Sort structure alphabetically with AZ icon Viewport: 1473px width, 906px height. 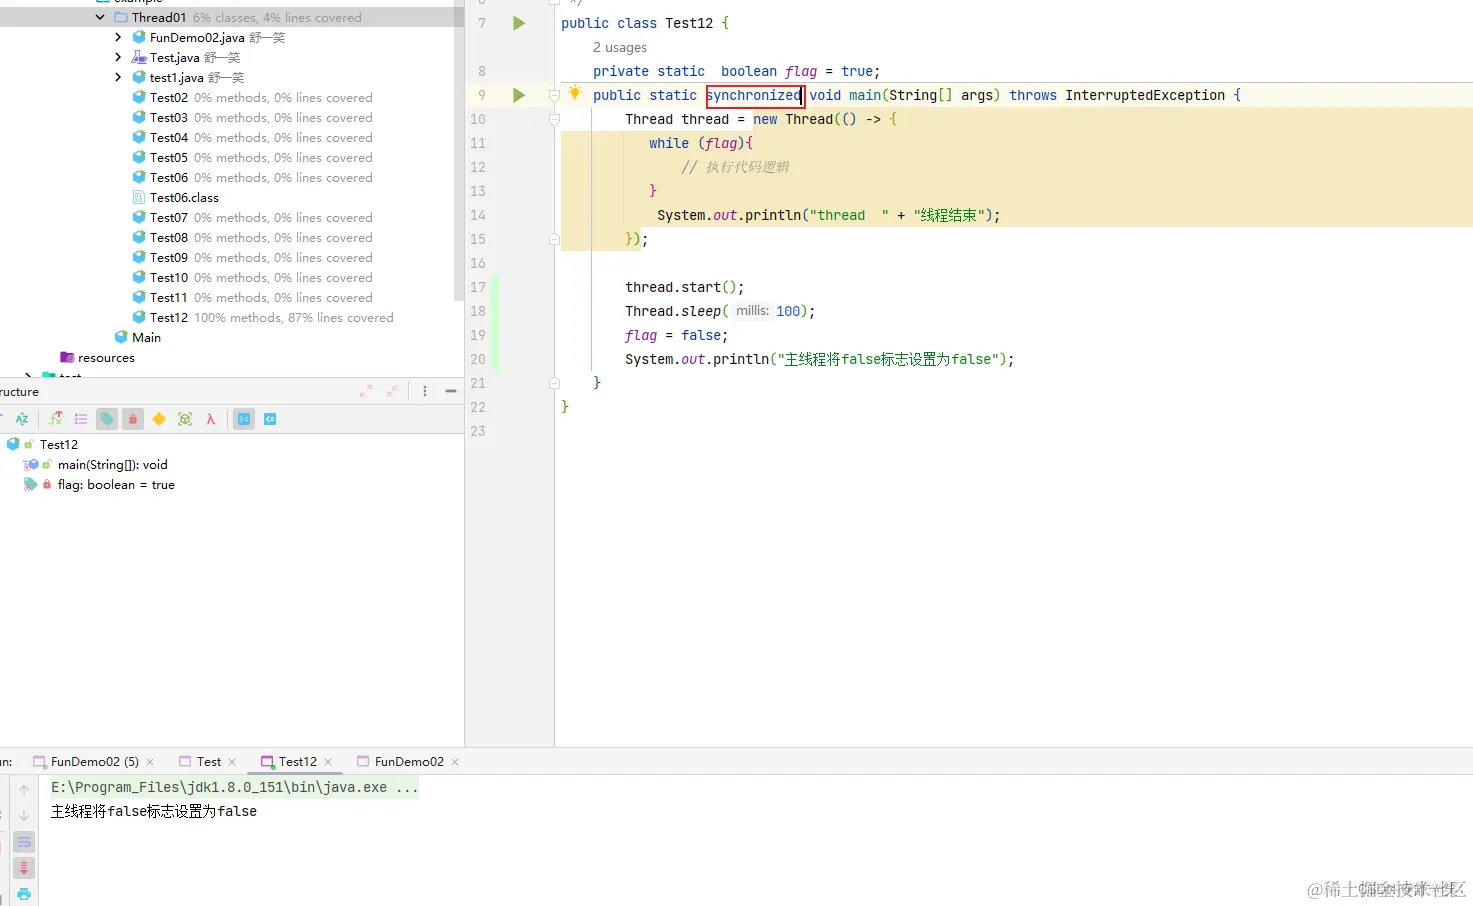click(22, 419)
